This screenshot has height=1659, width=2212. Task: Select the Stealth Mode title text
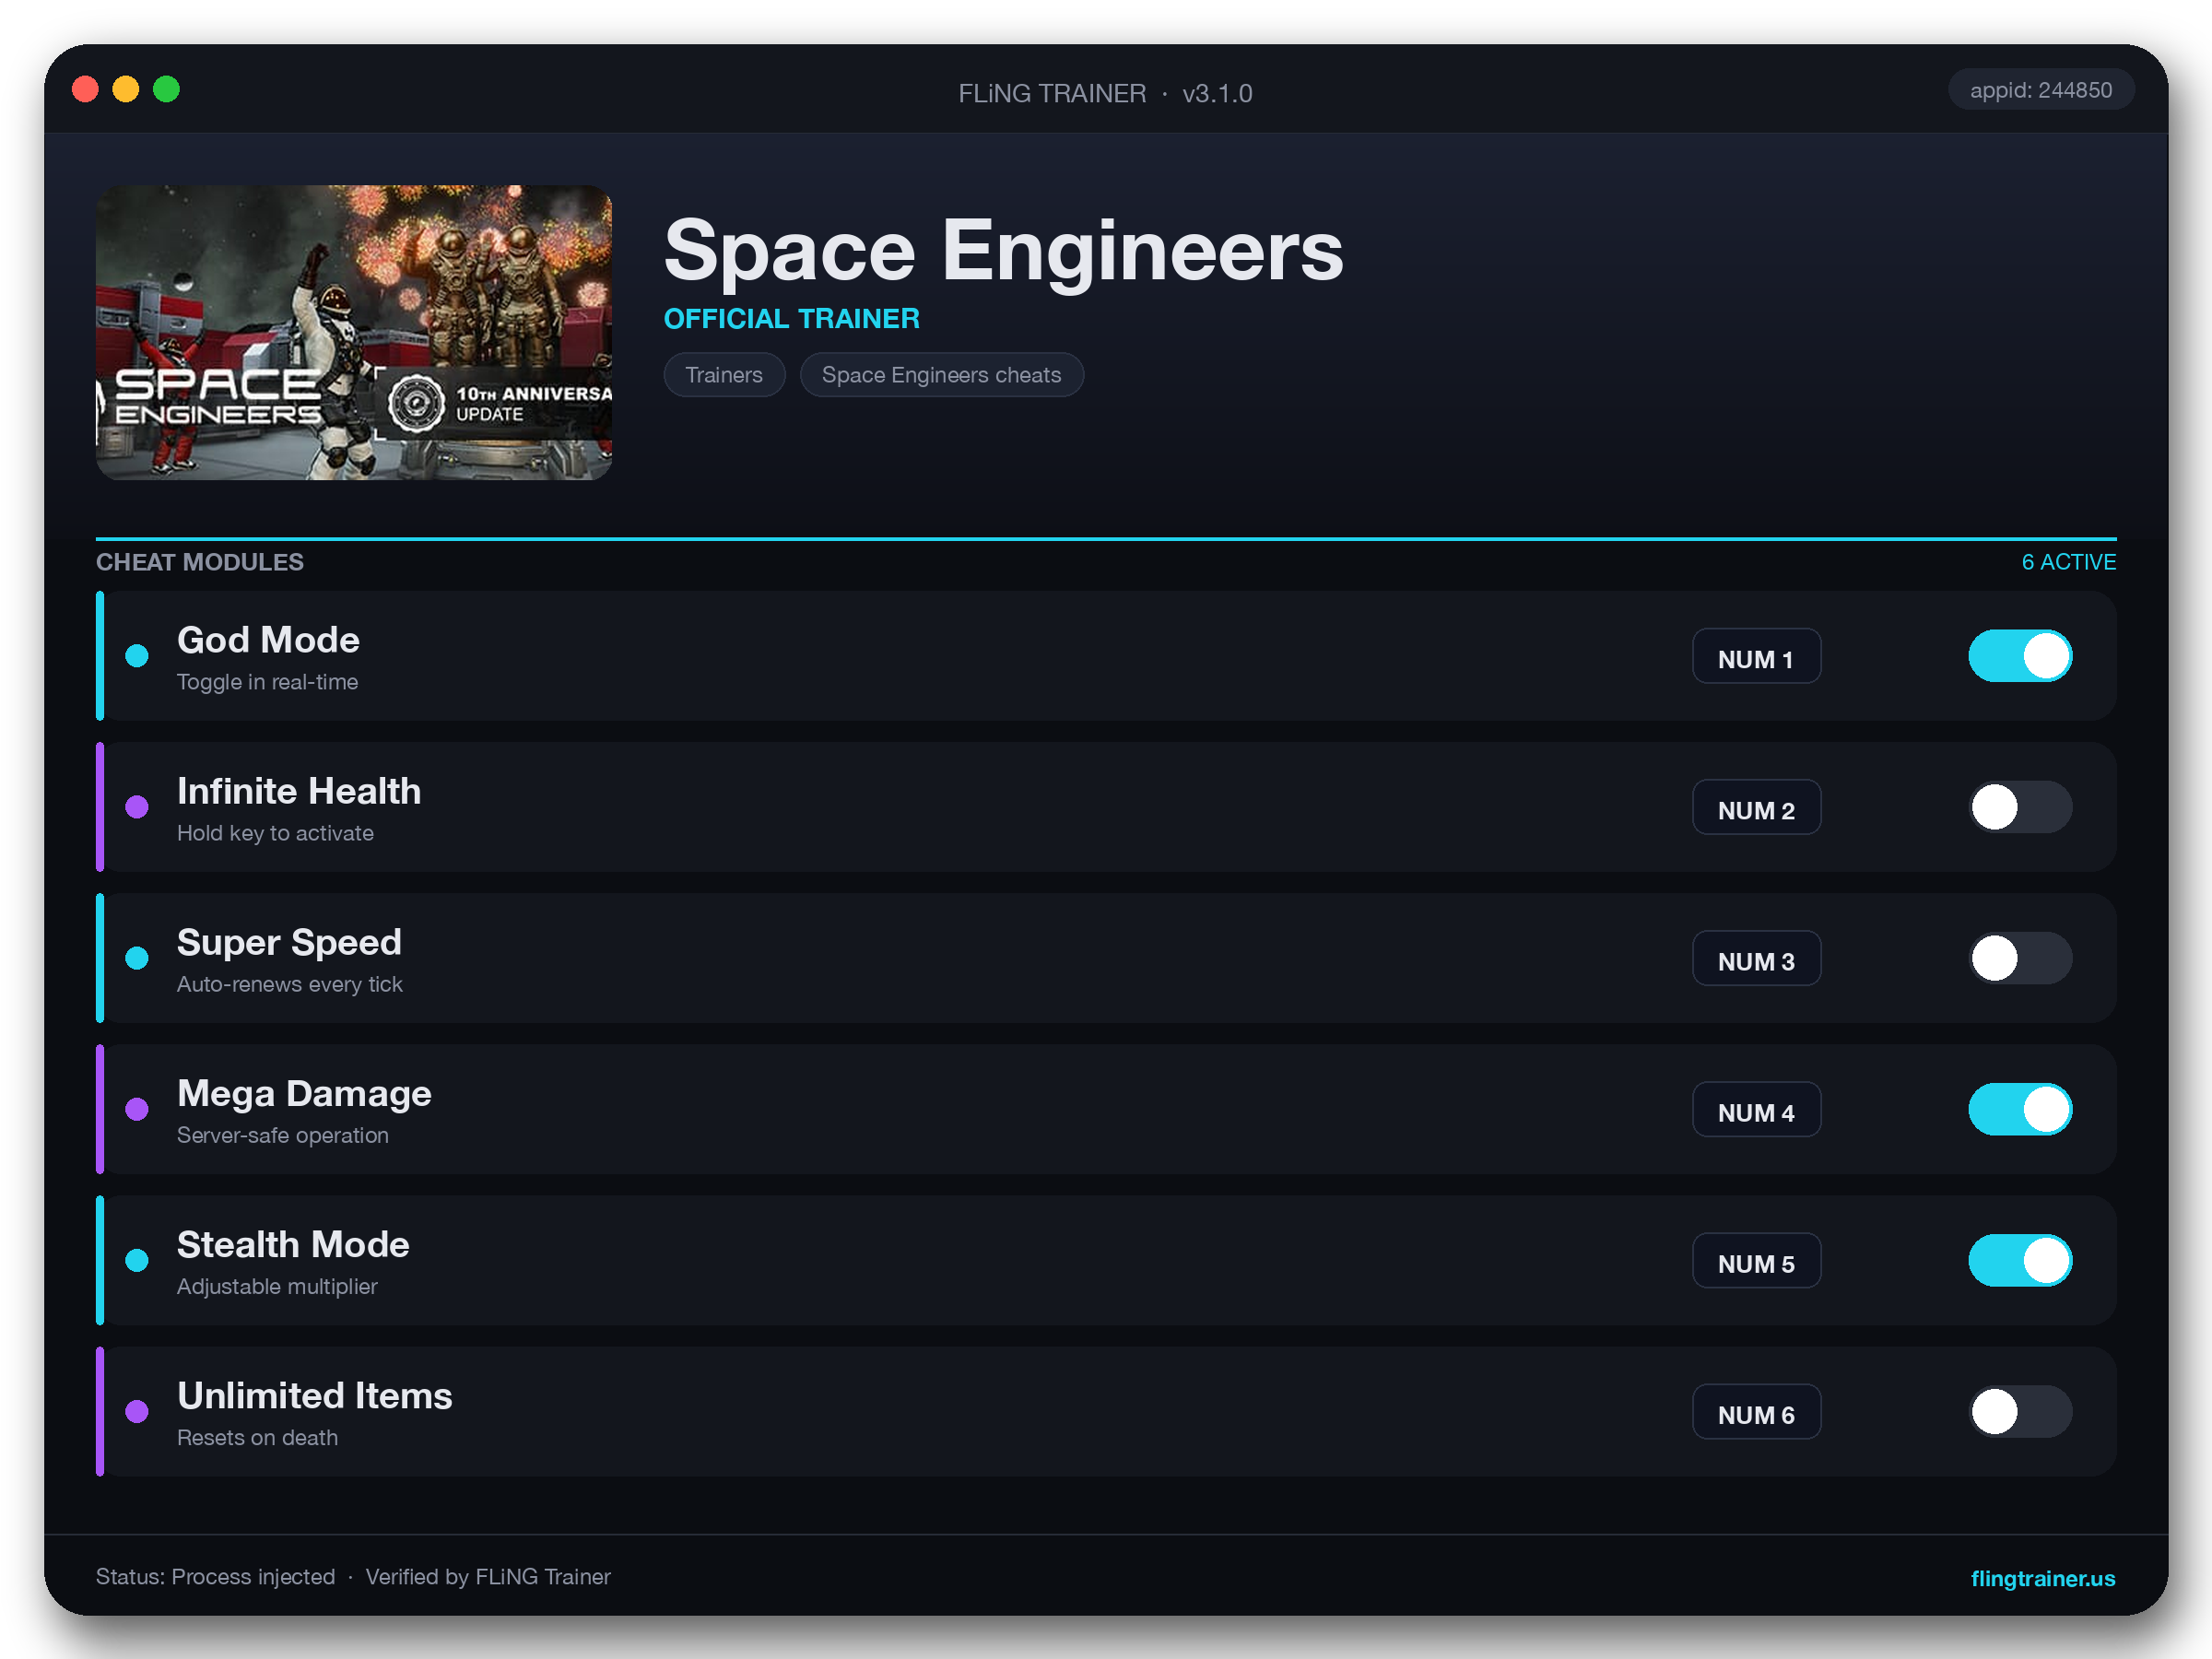[x=293, y=1244]
